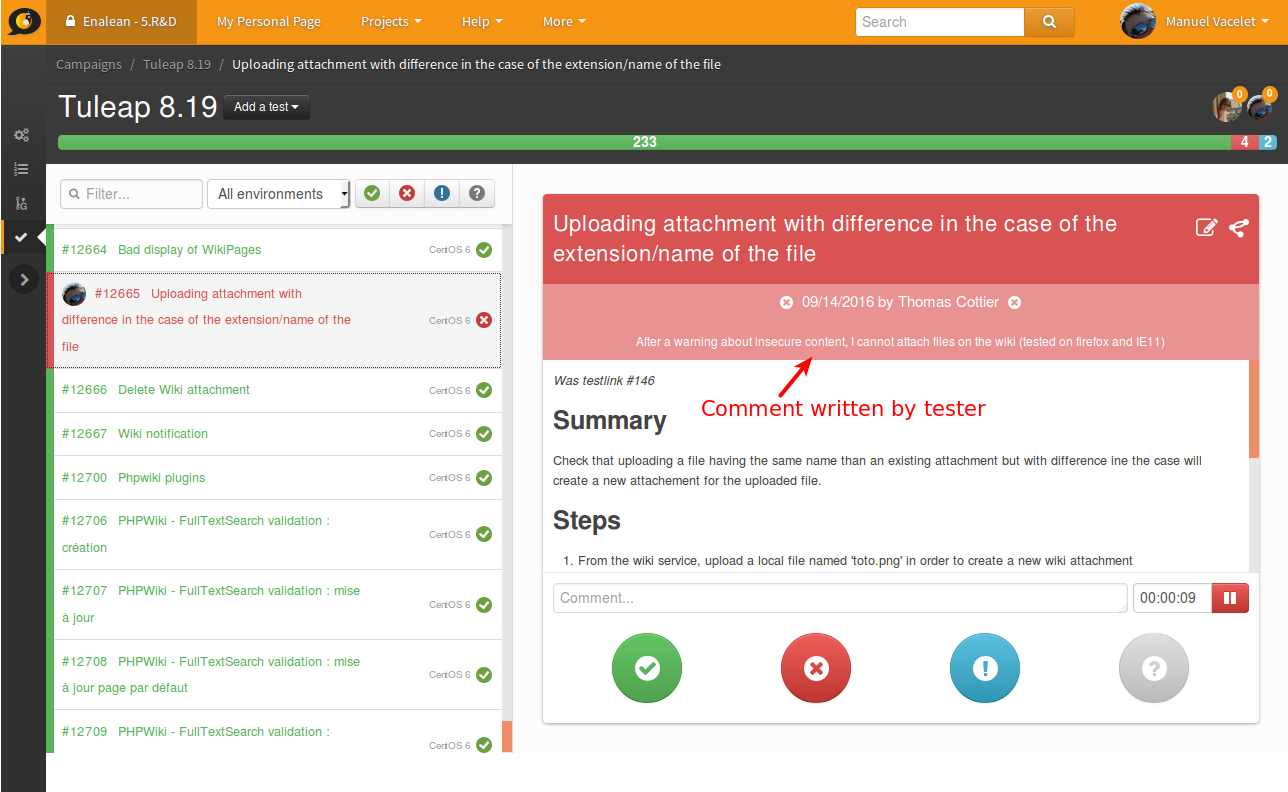This screenshot has width=1288, height=792.
Task: Focus the top Search field
Action: 940,21
